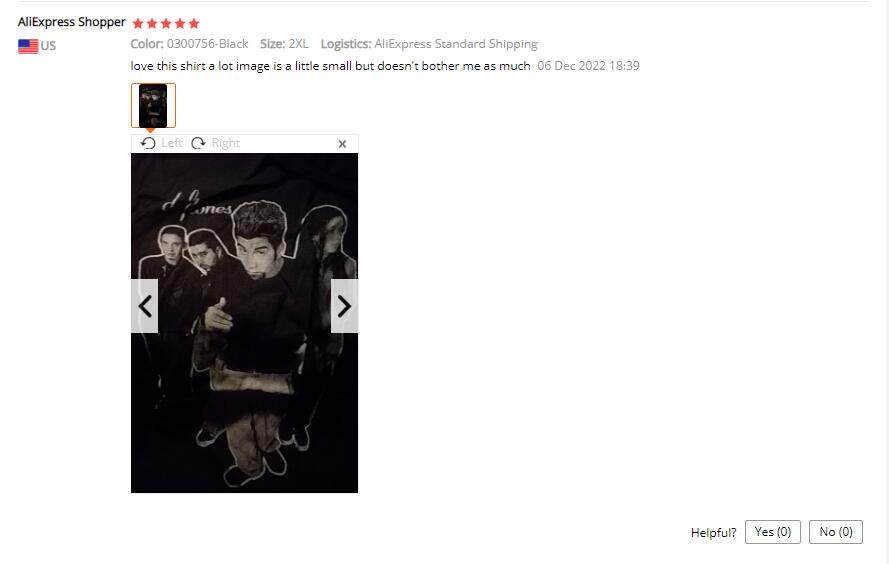Show the next review photo
This screenshot has width=889, height=564.
tap(344, 306)
